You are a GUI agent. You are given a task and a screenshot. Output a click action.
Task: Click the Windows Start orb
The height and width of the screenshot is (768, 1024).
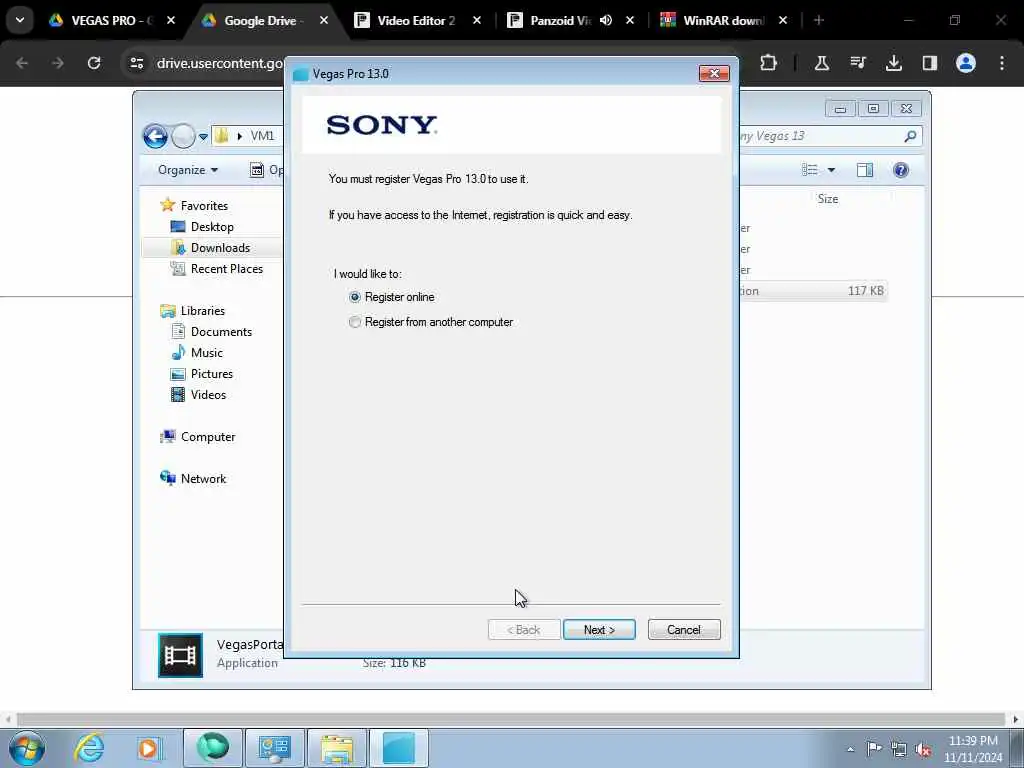pos(27,748)
